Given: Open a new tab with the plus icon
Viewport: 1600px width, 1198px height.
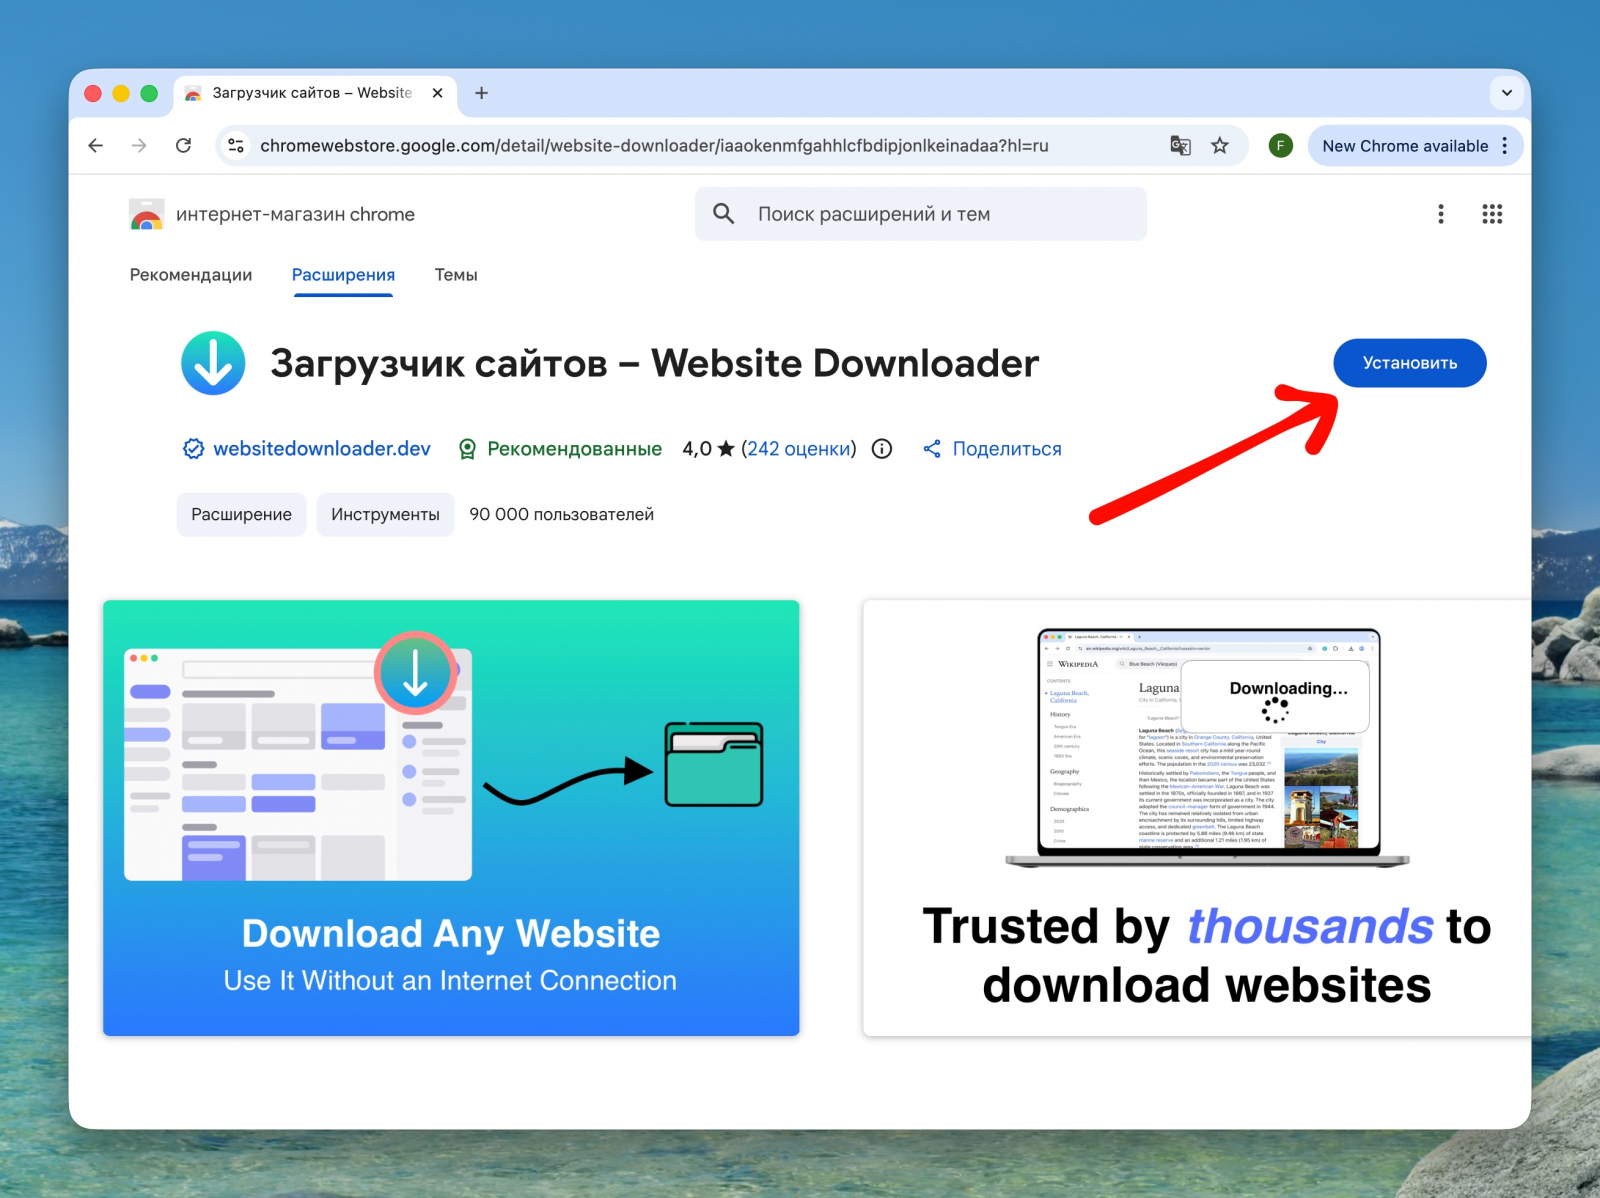Looking at the screenshot, I should pos(481,92).
